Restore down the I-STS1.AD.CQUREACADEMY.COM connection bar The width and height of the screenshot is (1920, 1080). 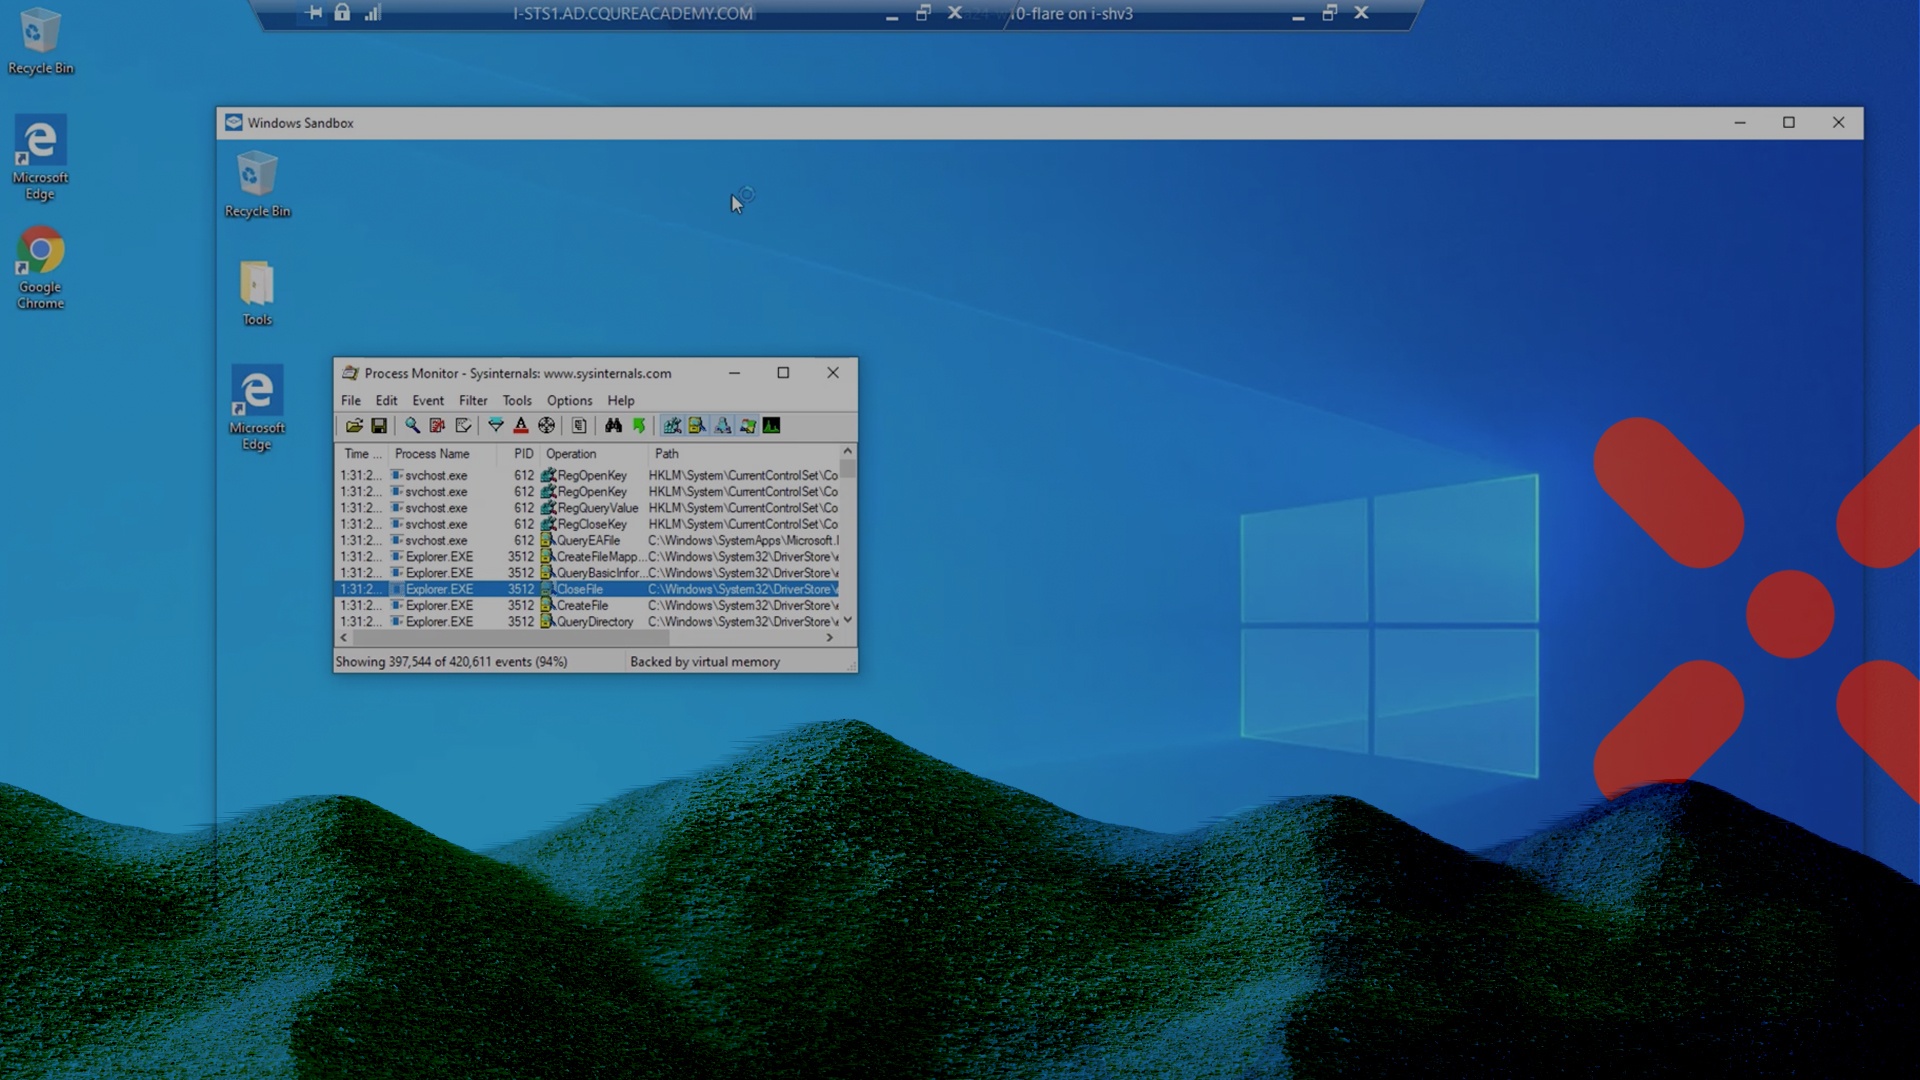923,13
